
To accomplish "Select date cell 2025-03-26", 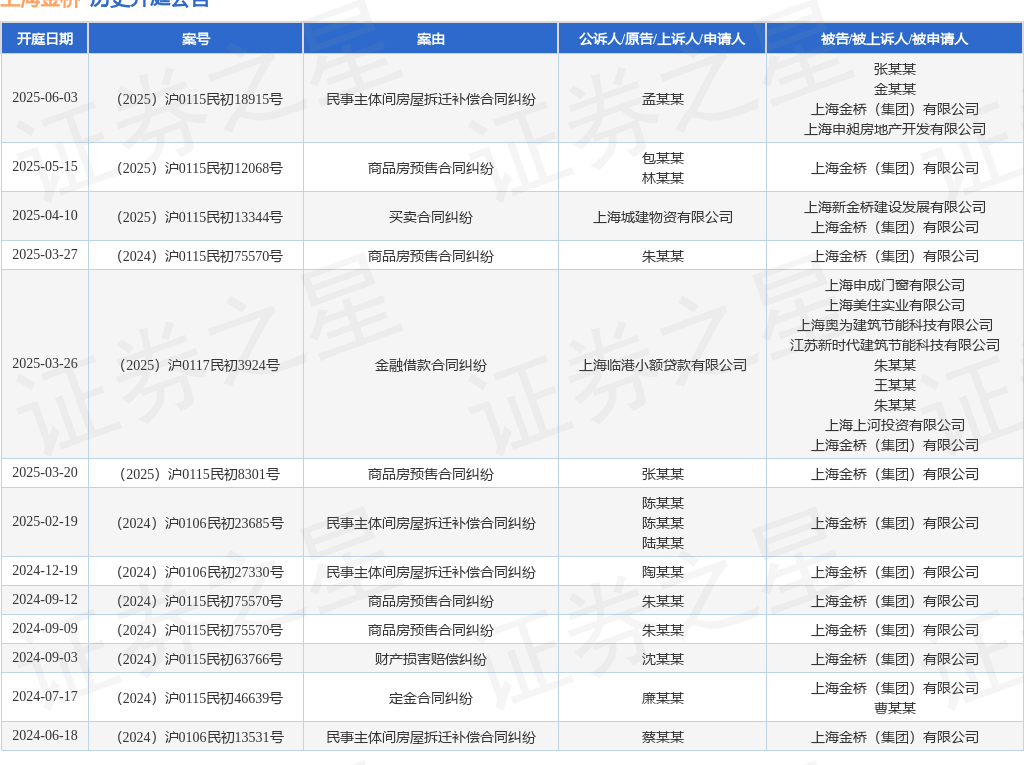I will [44, 363].
